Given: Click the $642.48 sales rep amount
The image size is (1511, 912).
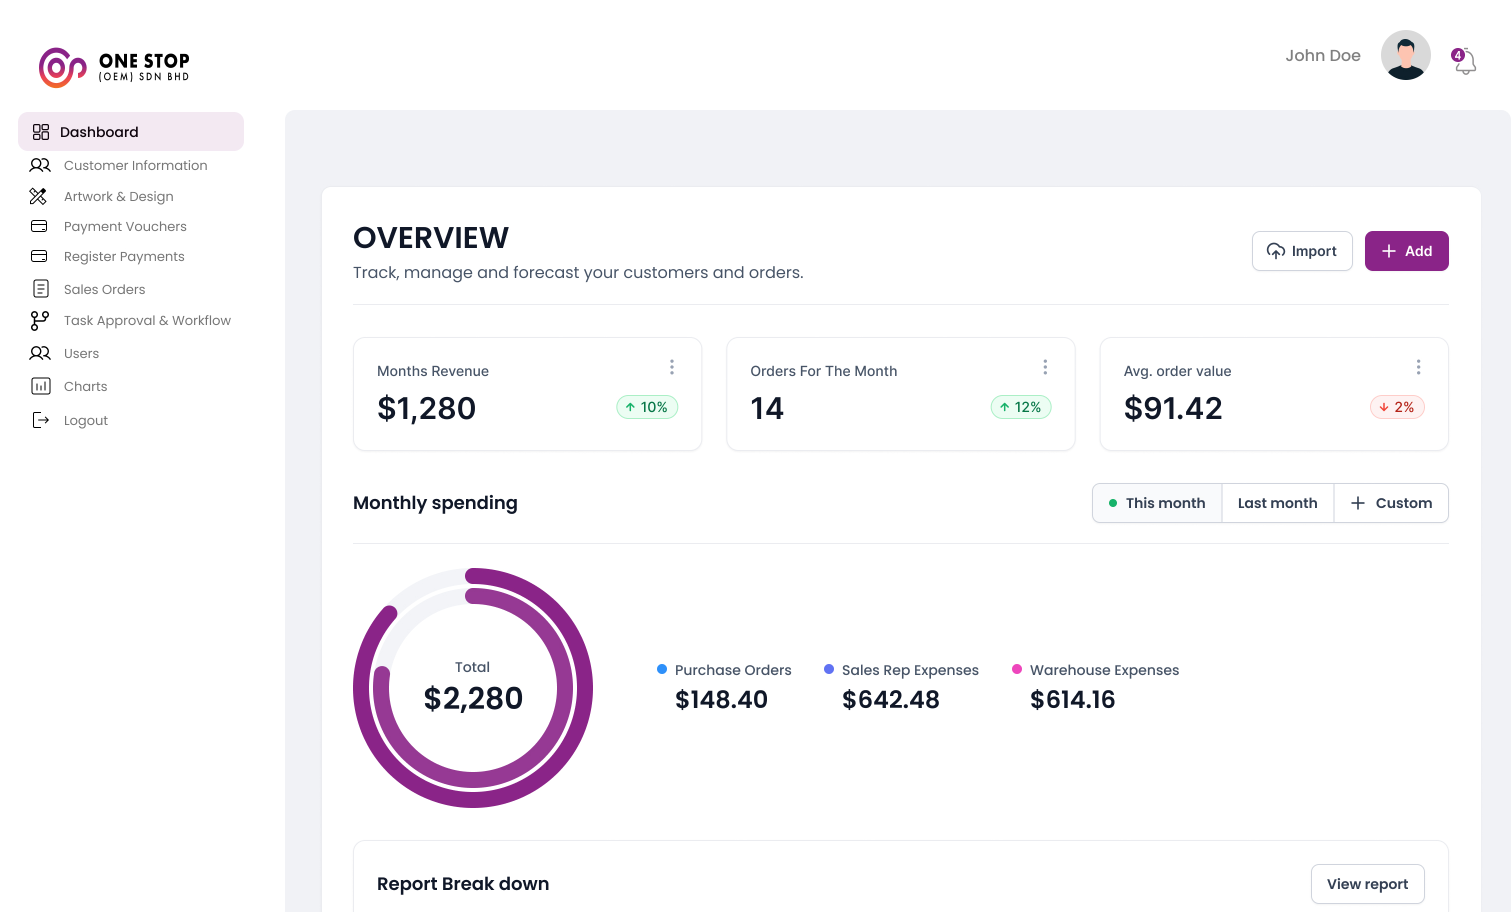Looking at the screenshot, I should (x=891, y=700).
